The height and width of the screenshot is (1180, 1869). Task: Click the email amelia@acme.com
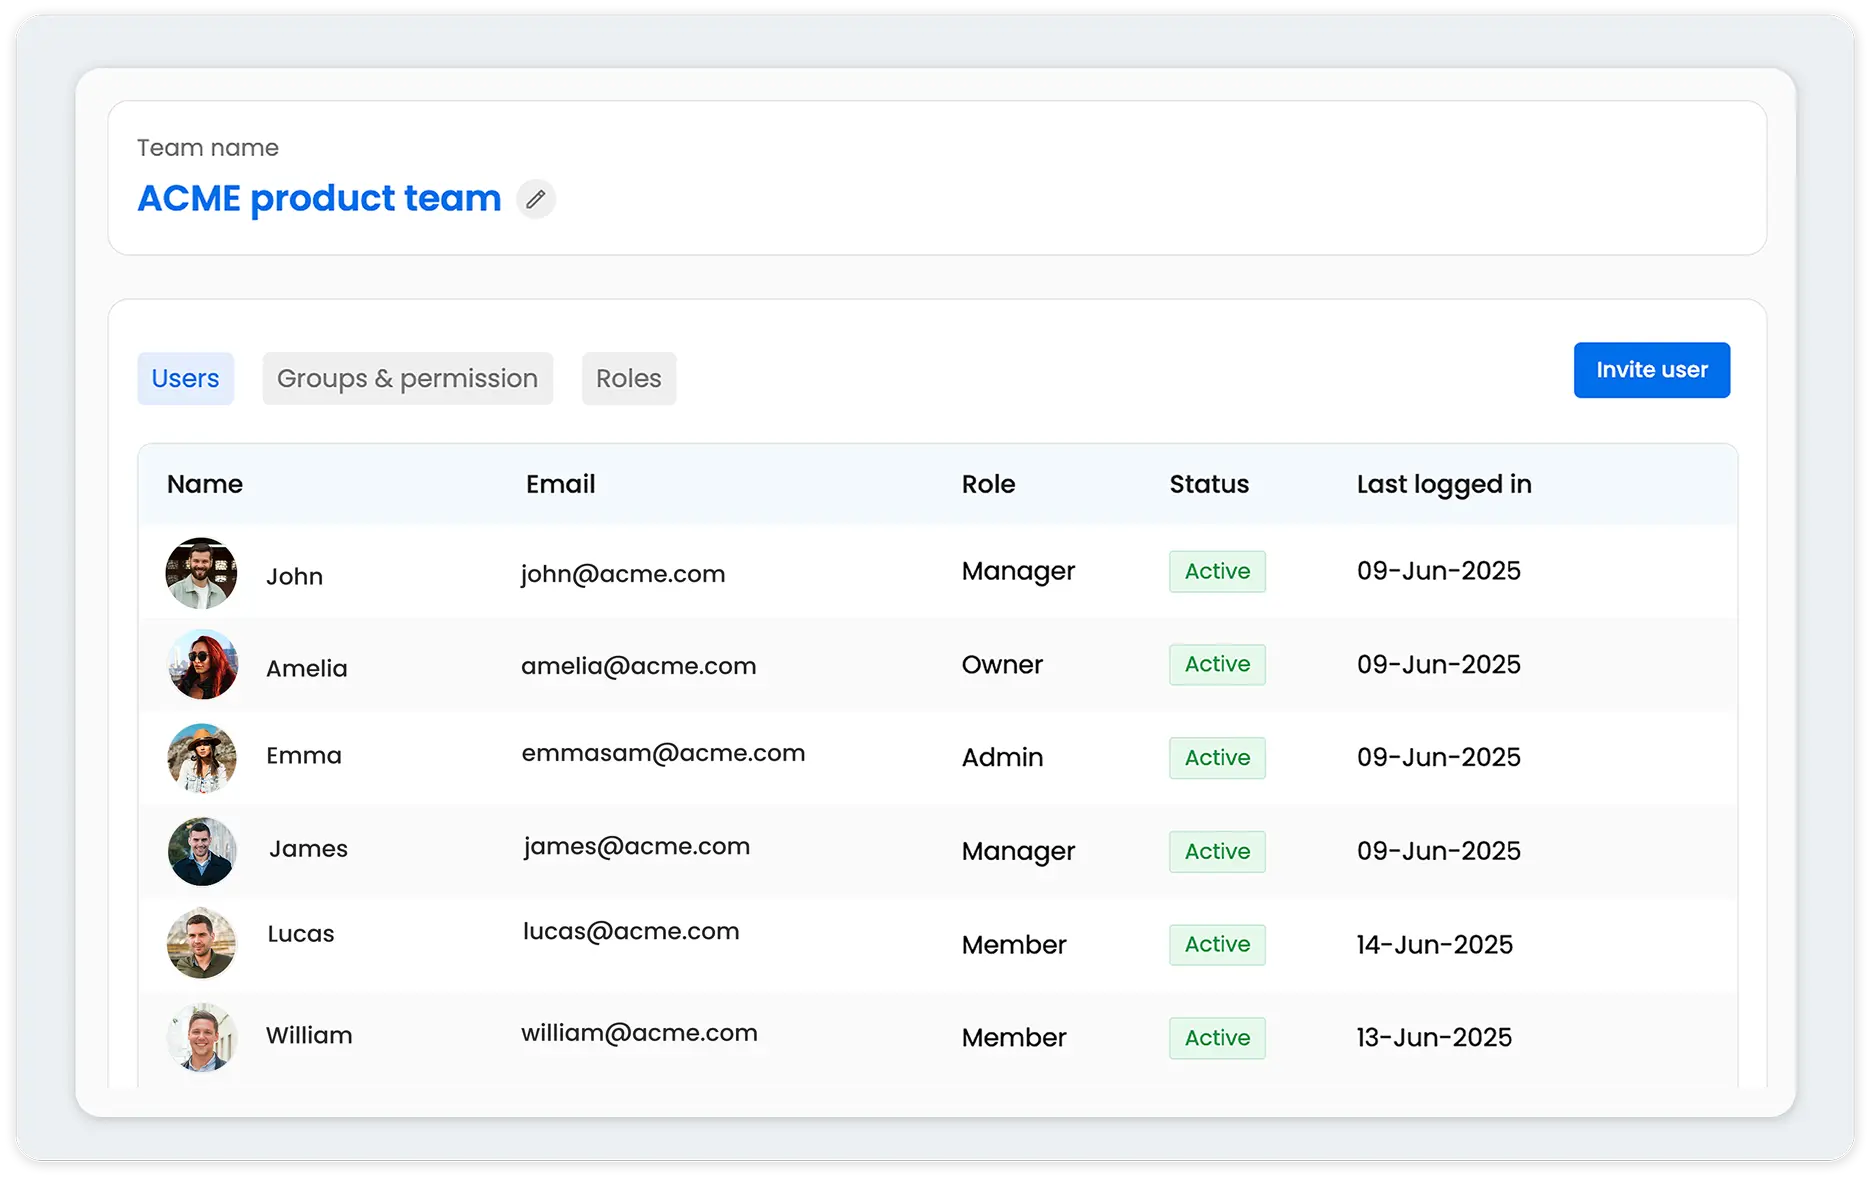639,666
